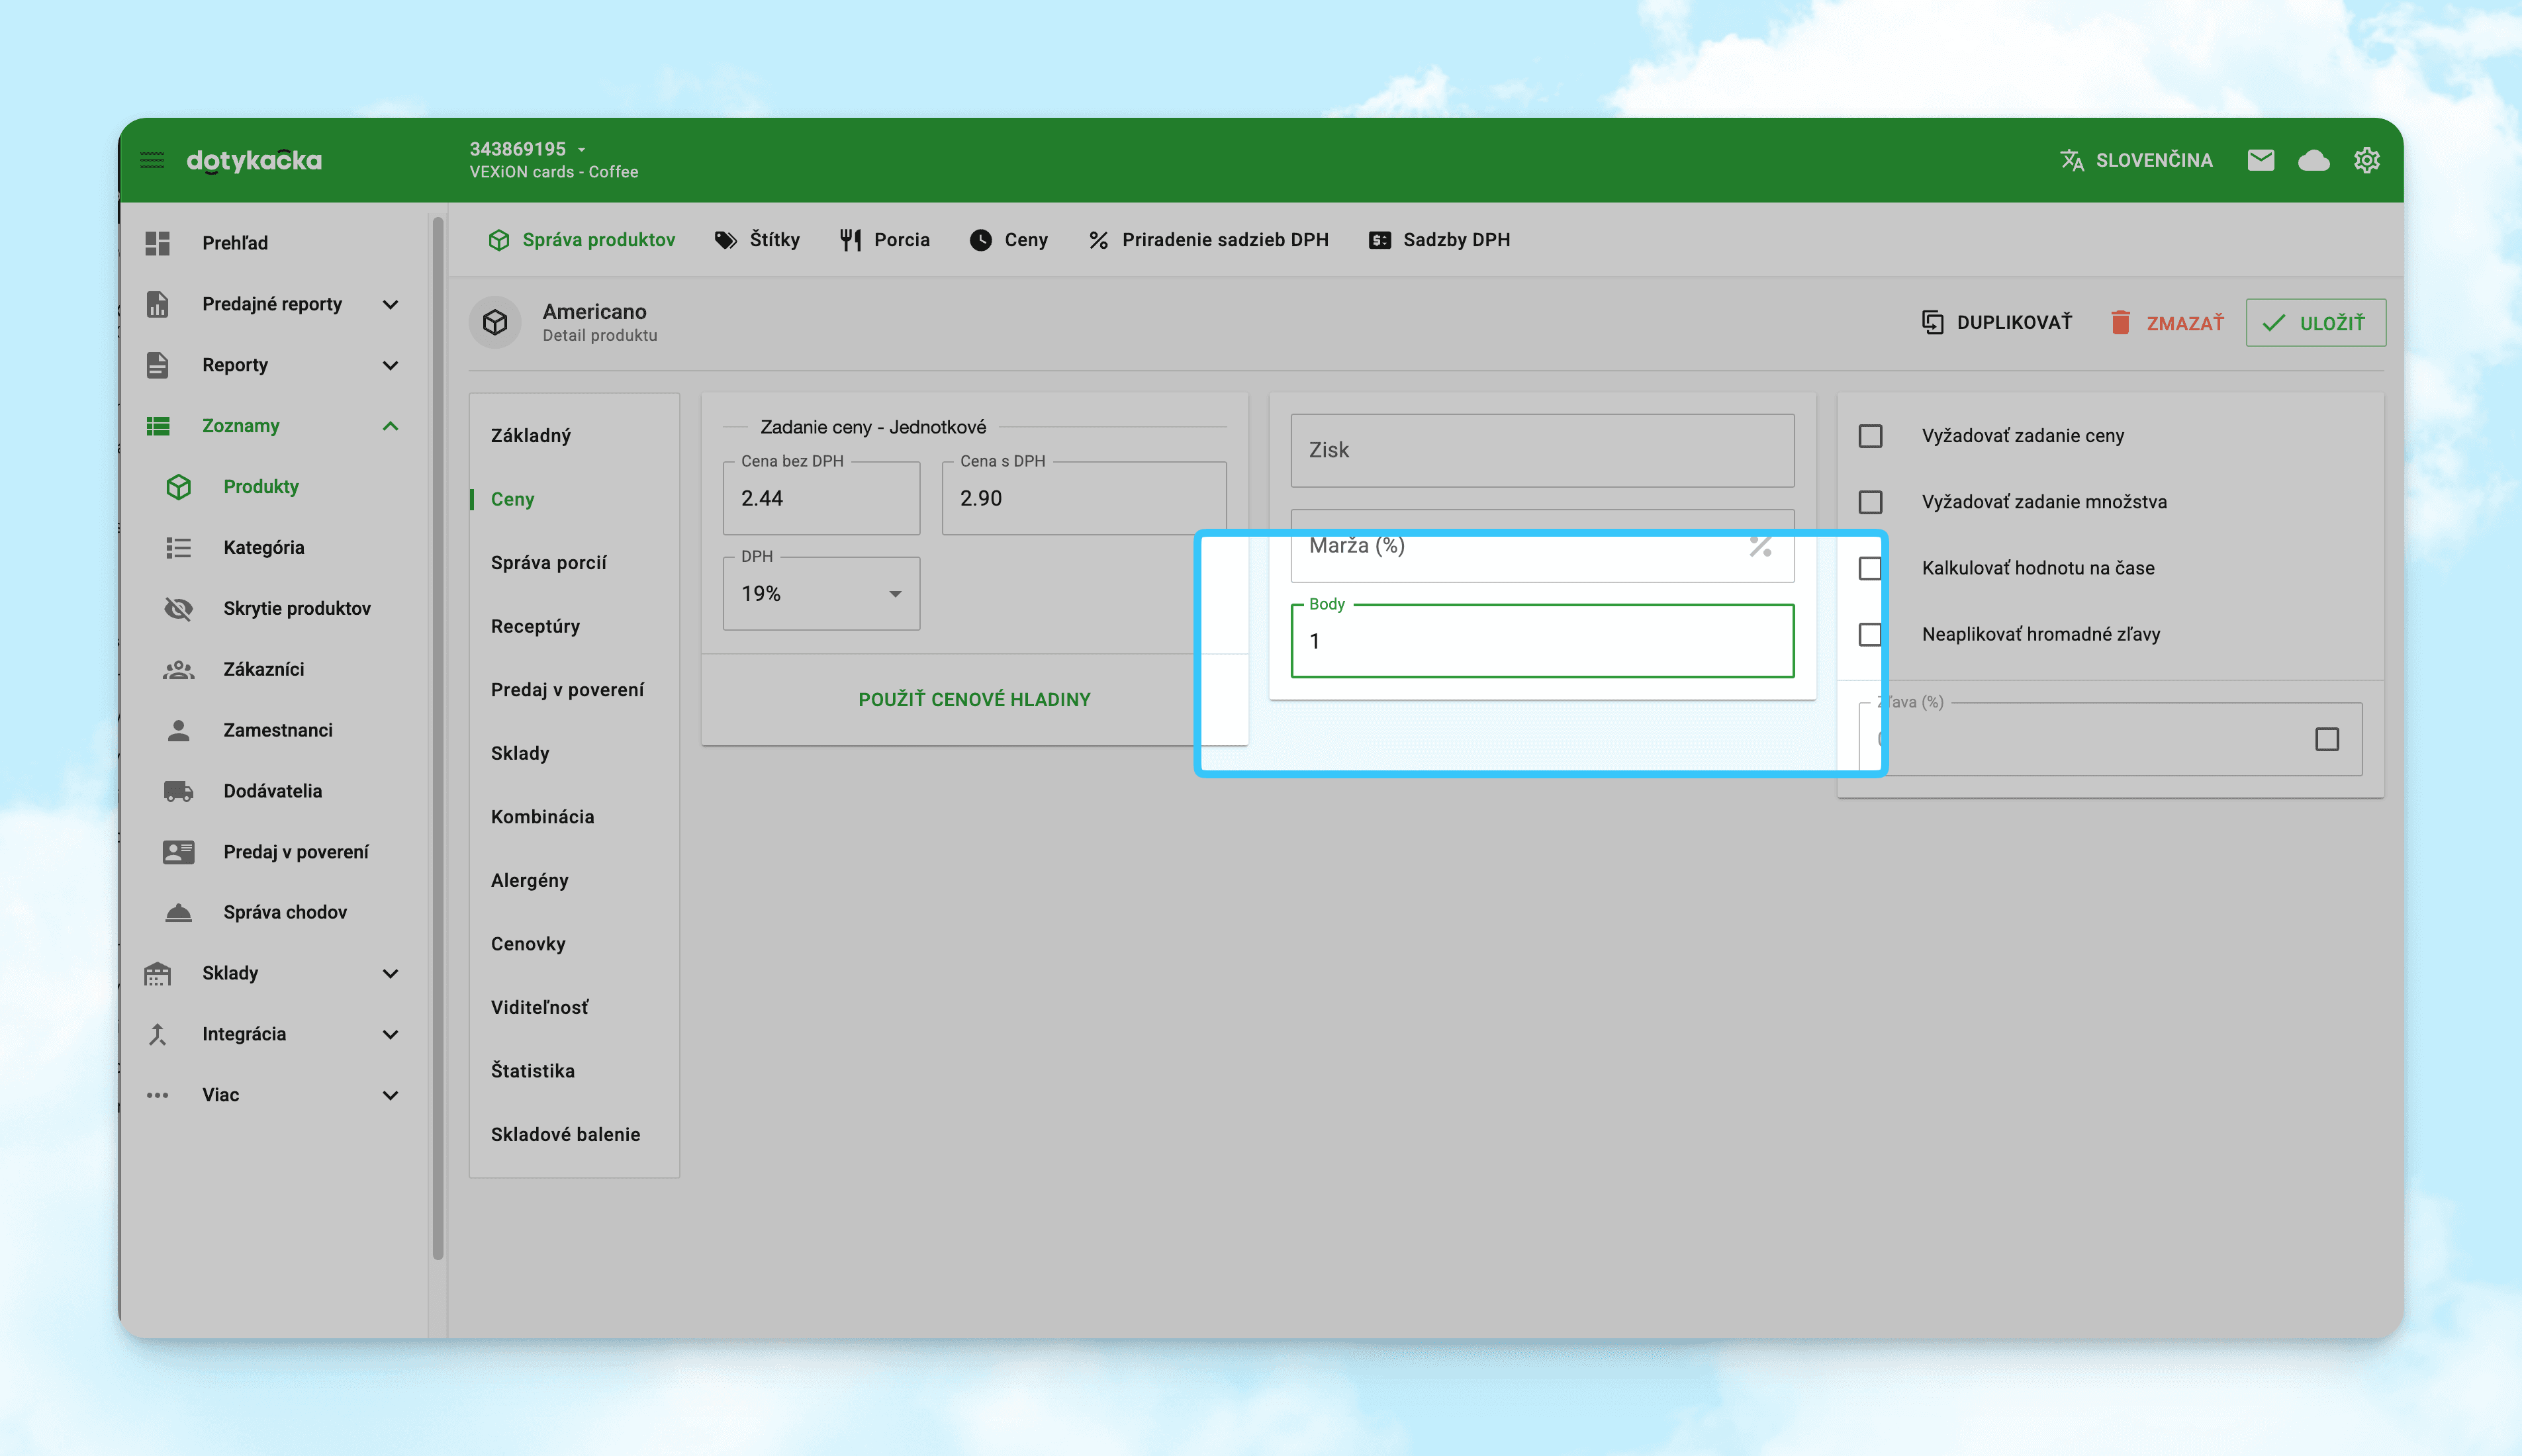
Task: Open the DPH 19% dropdown
Action: [821, 594]
